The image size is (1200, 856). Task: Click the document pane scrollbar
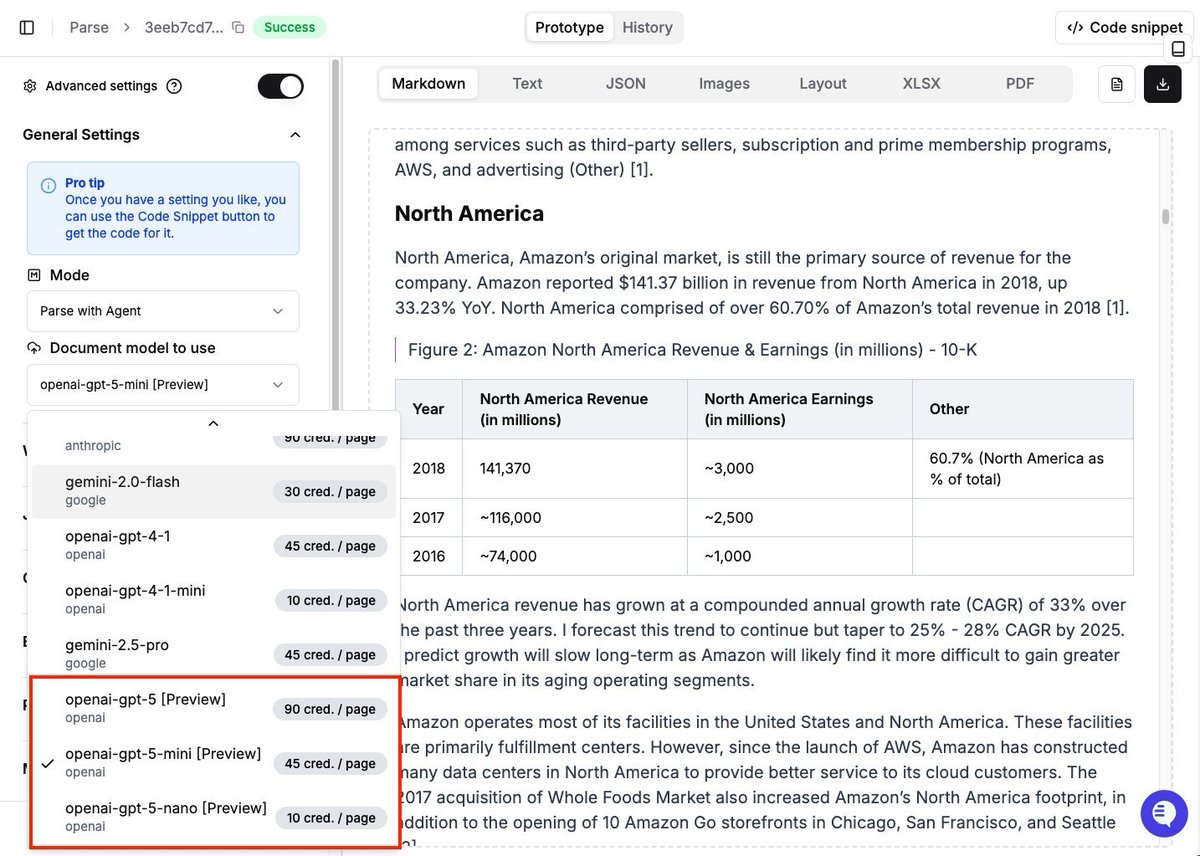pos(1166,217)
